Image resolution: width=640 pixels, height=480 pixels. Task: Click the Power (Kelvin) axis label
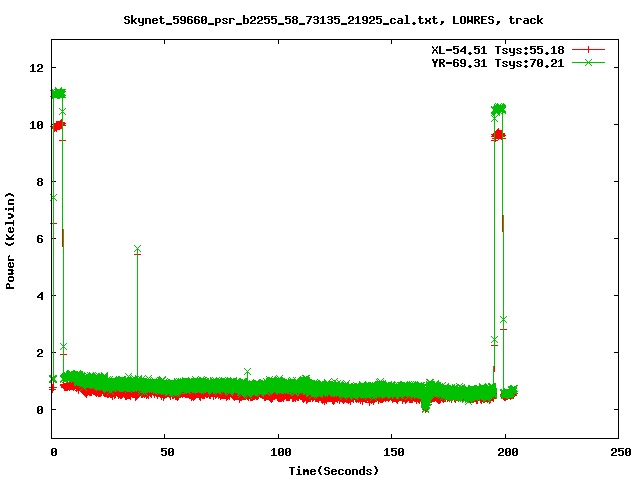pyautogui.click(x=10, y=241)
